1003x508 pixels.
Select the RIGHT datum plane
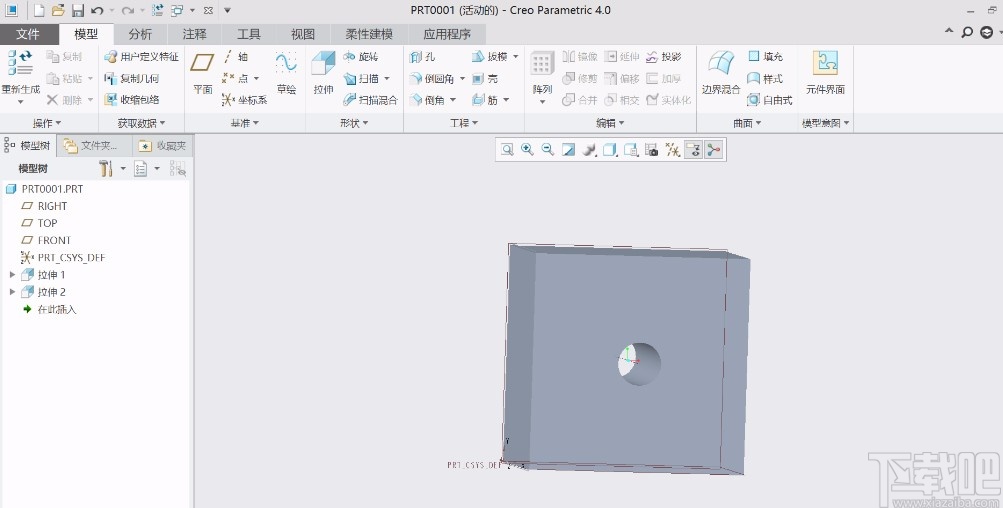point(52,206)
